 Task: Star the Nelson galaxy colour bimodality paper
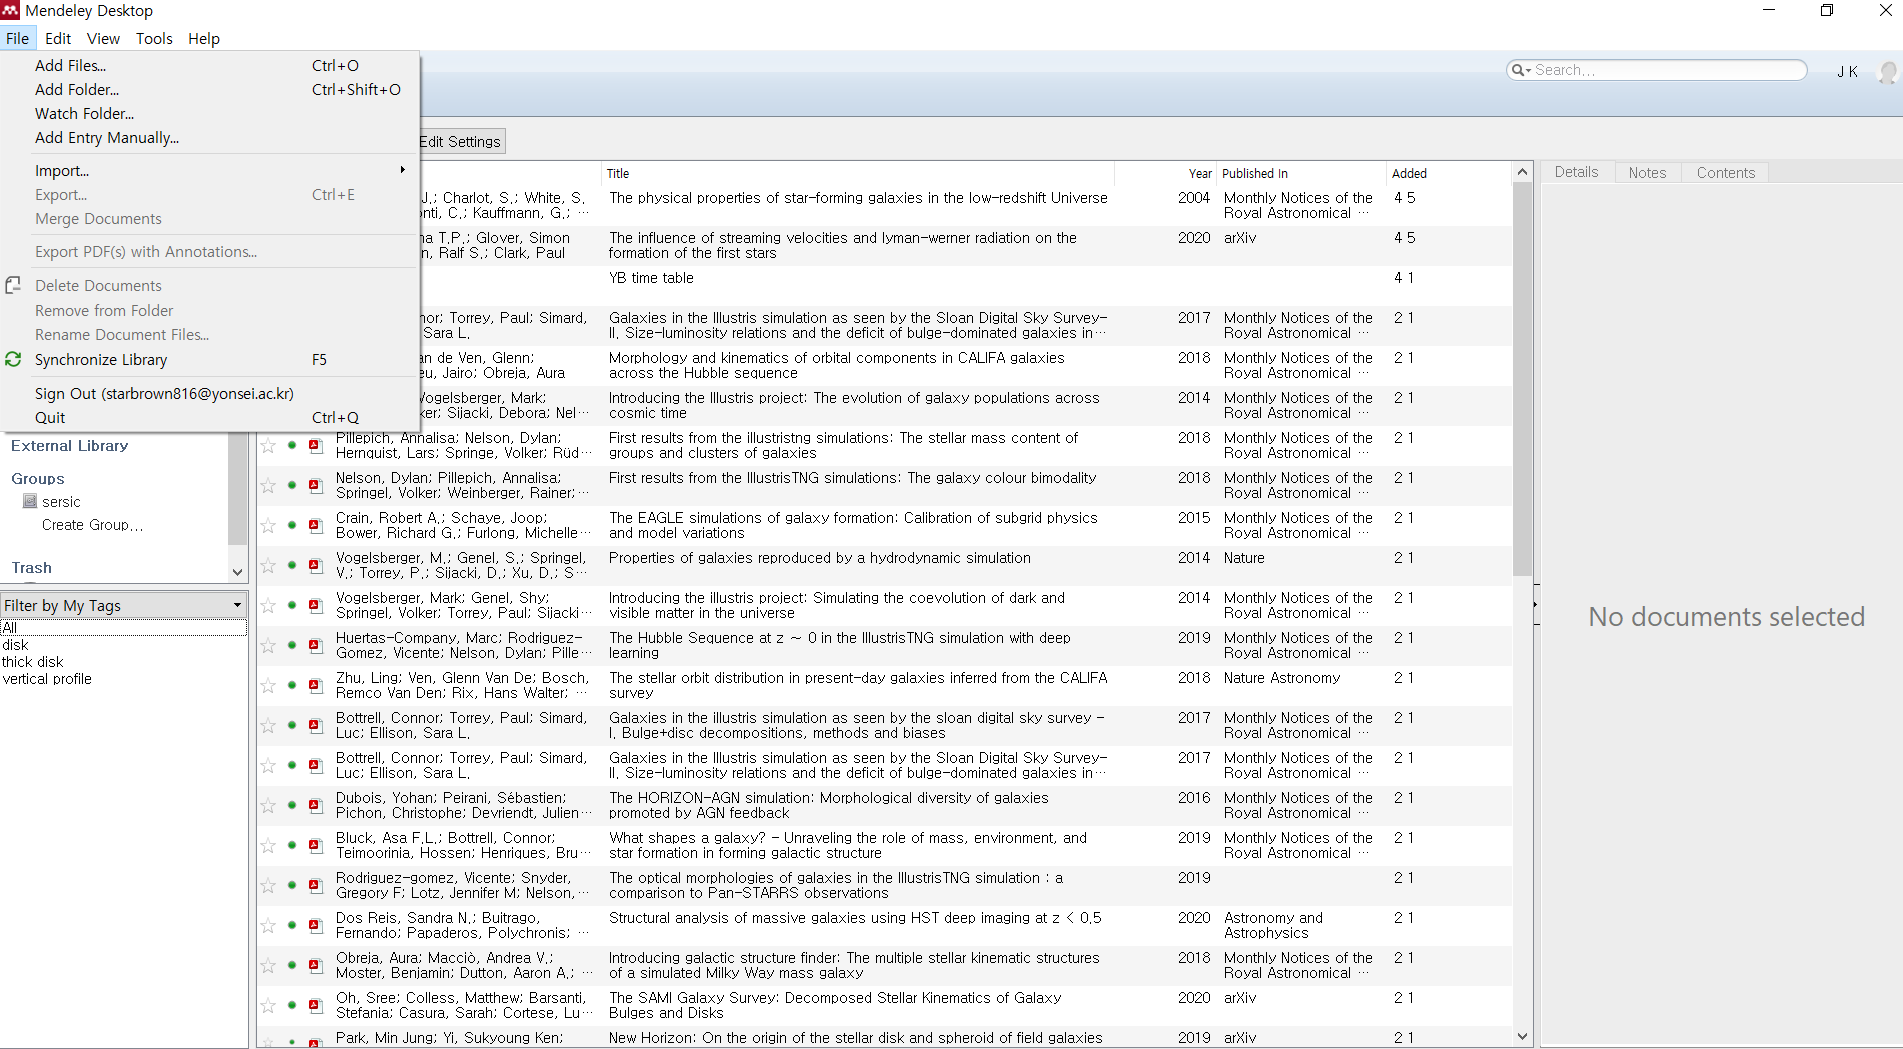[268, 485]
